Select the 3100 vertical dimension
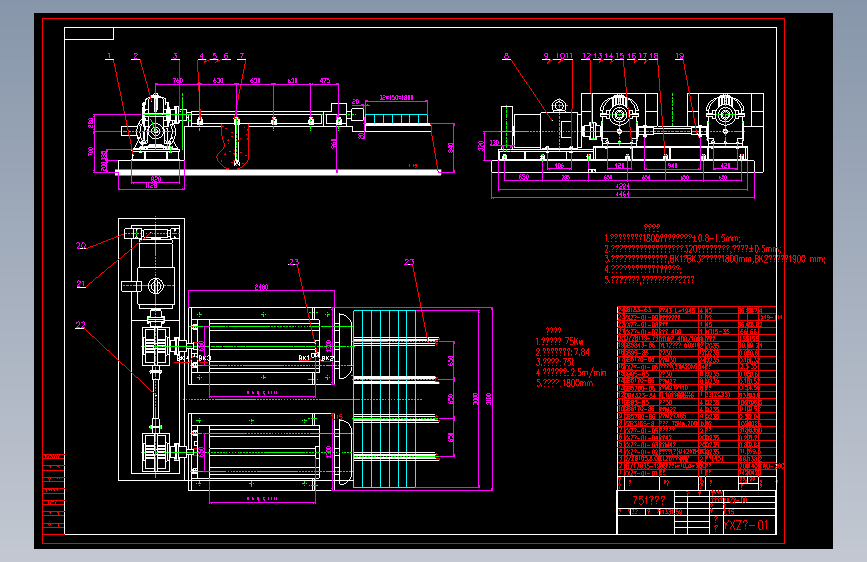Image resolution: width=867 pixels, height=562 pixels. pos(488,399)
